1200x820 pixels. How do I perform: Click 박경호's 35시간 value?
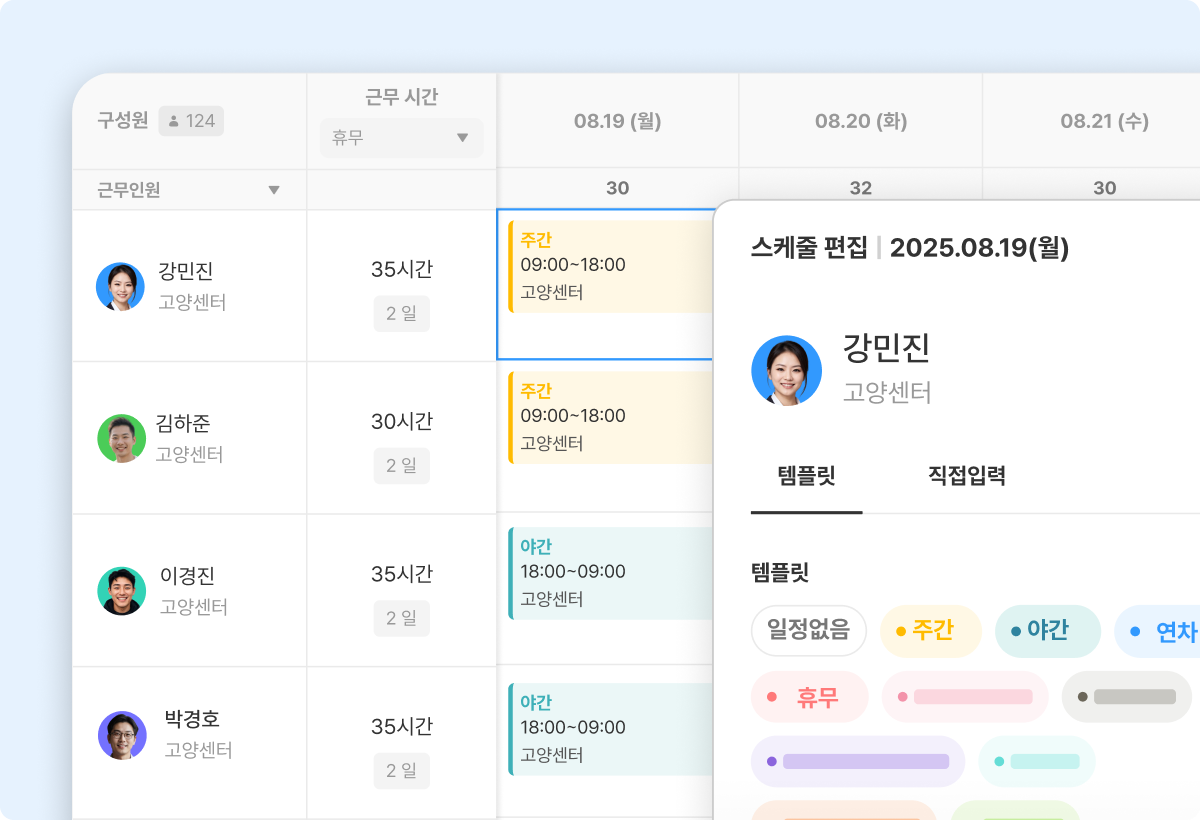(x=402, y=726)
